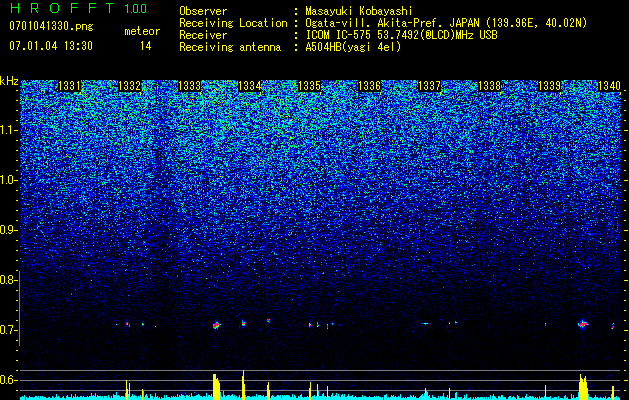
Task: Click the tallest yellow power spike near 1334
Action: pos(243,385)
